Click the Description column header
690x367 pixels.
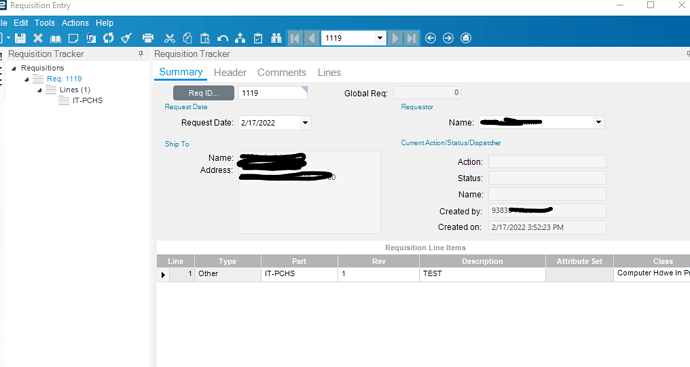tap(482, 261)
